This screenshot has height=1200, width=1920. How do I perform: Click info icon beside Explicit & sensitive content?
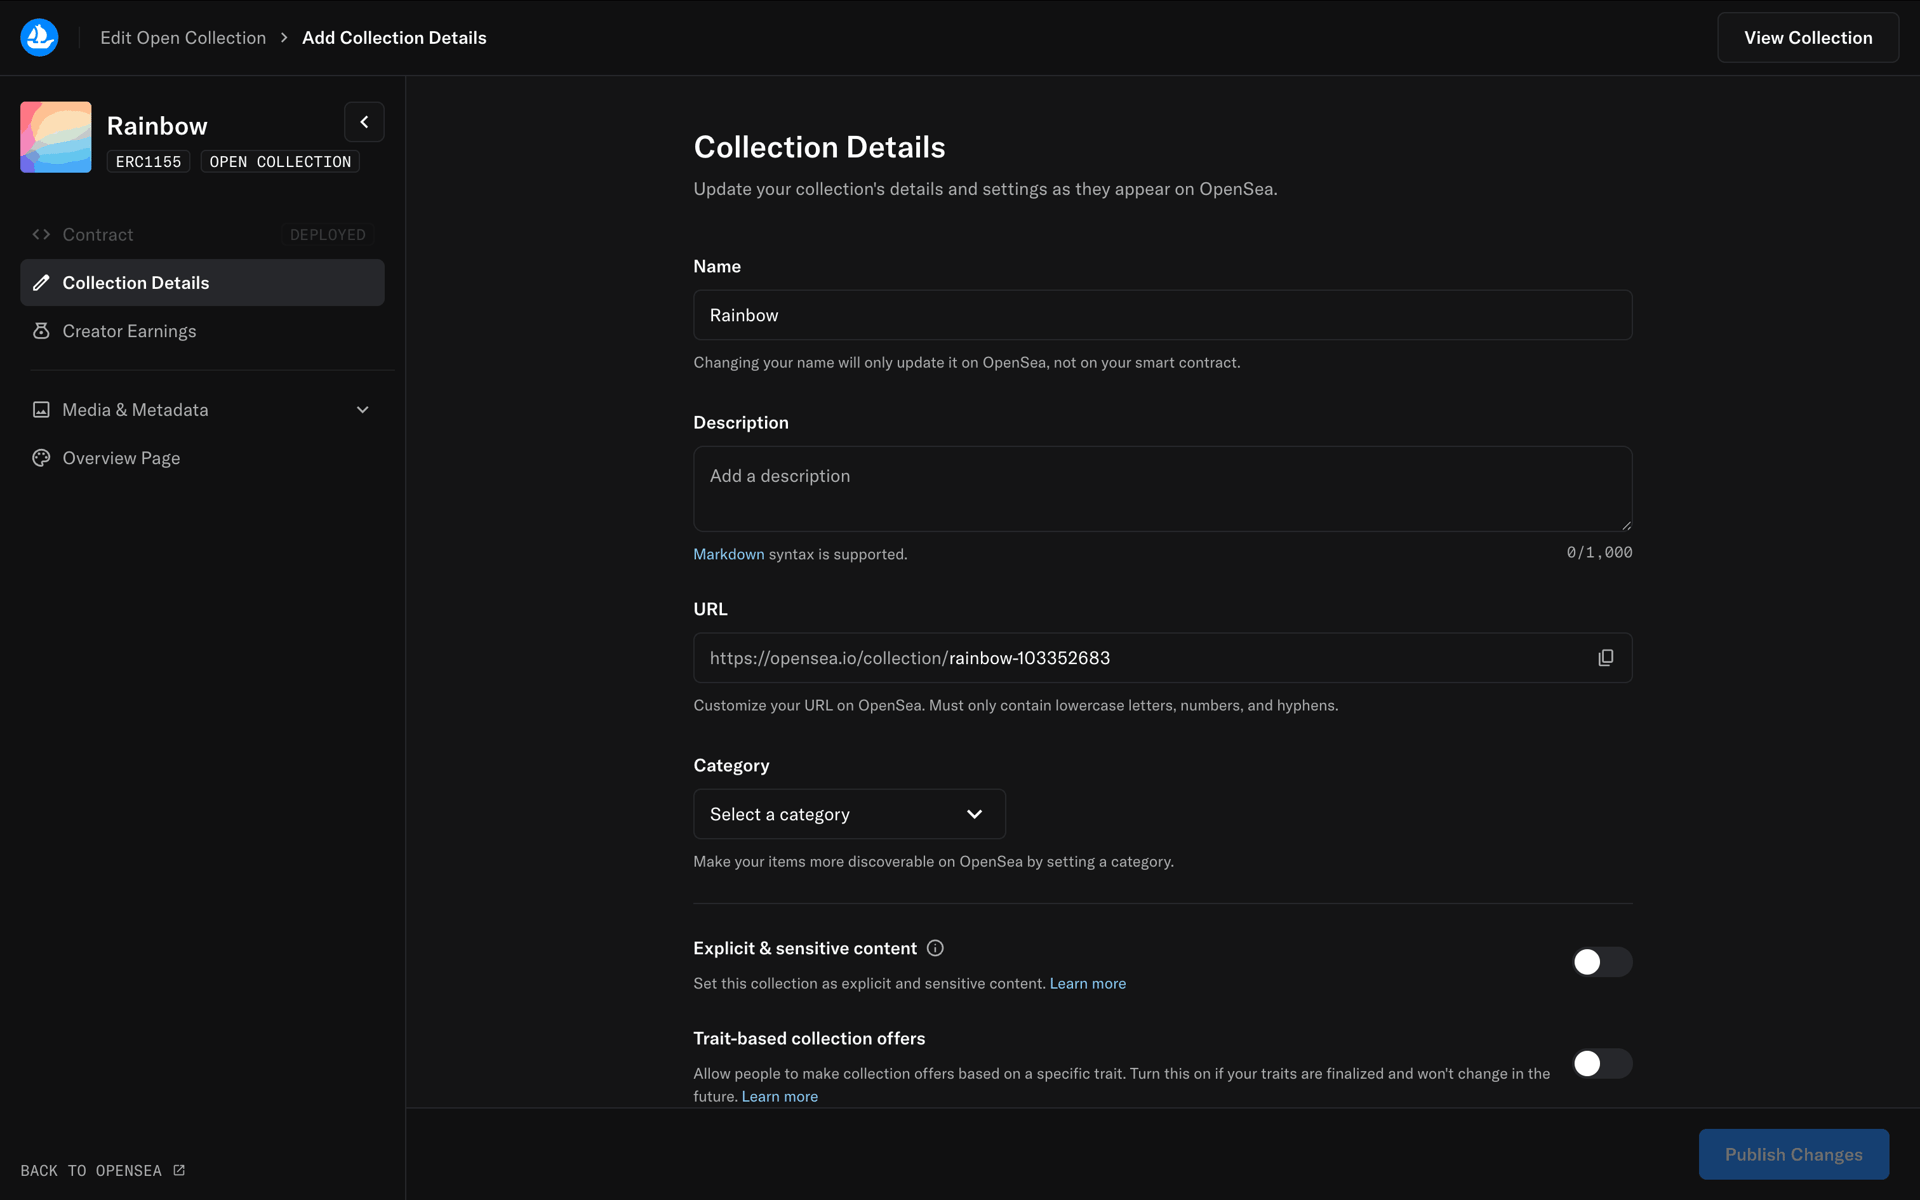pos(935,948)
